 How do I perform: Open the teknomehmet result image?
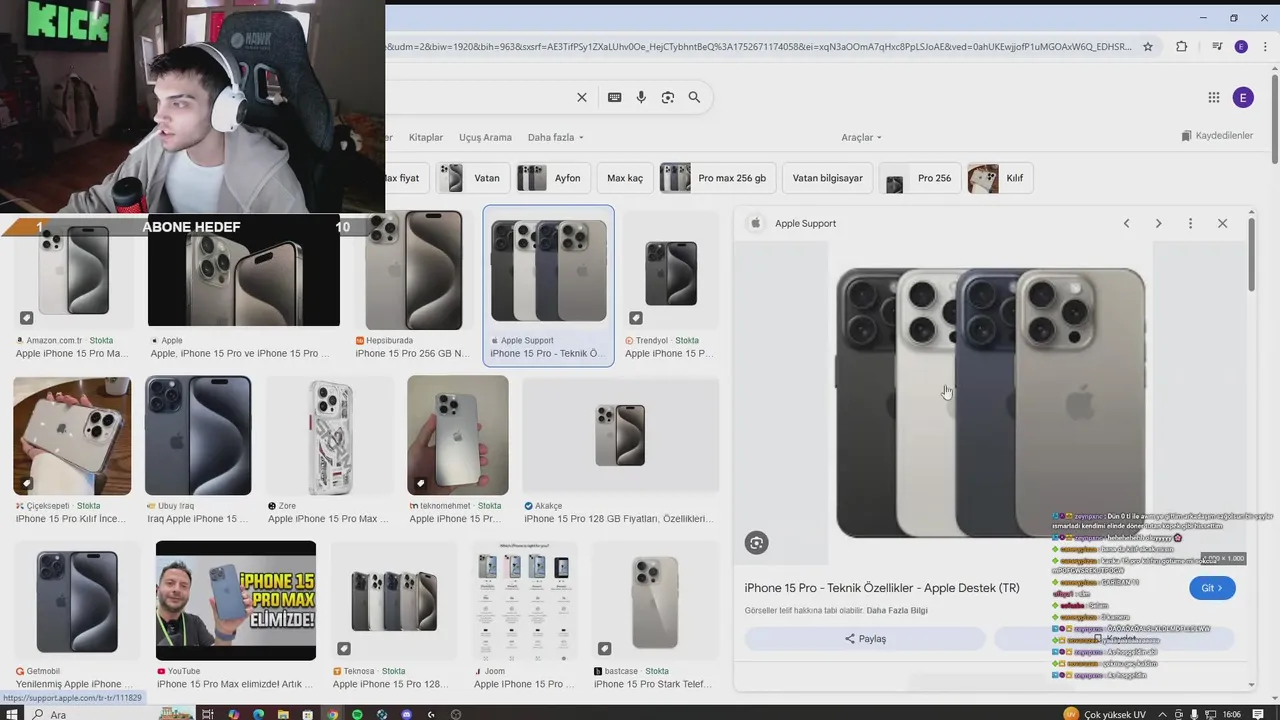pos(457,436)
